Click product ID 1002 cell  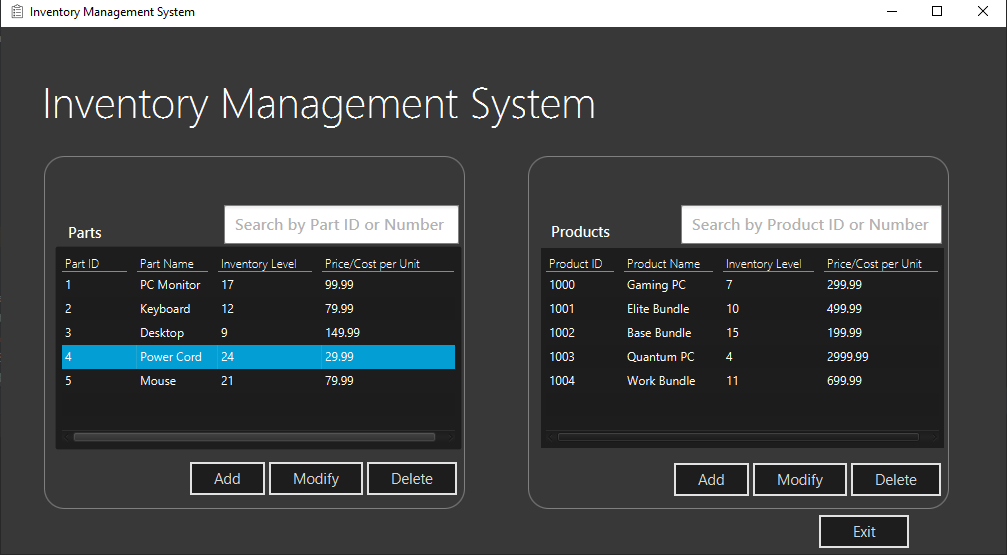[562, 333]
